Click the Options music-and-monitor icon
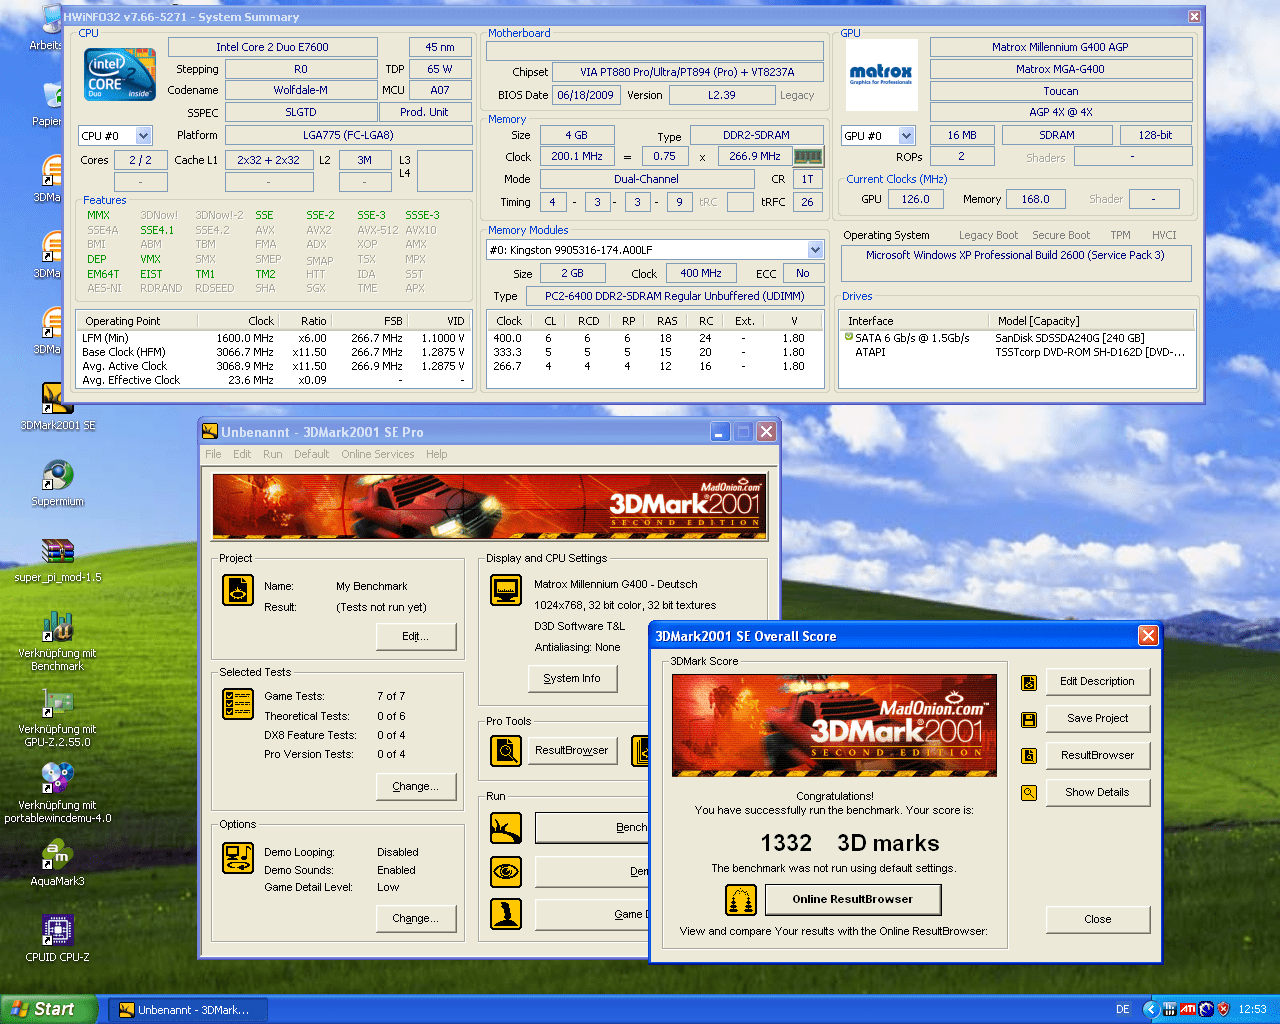 tap(238, 858)
